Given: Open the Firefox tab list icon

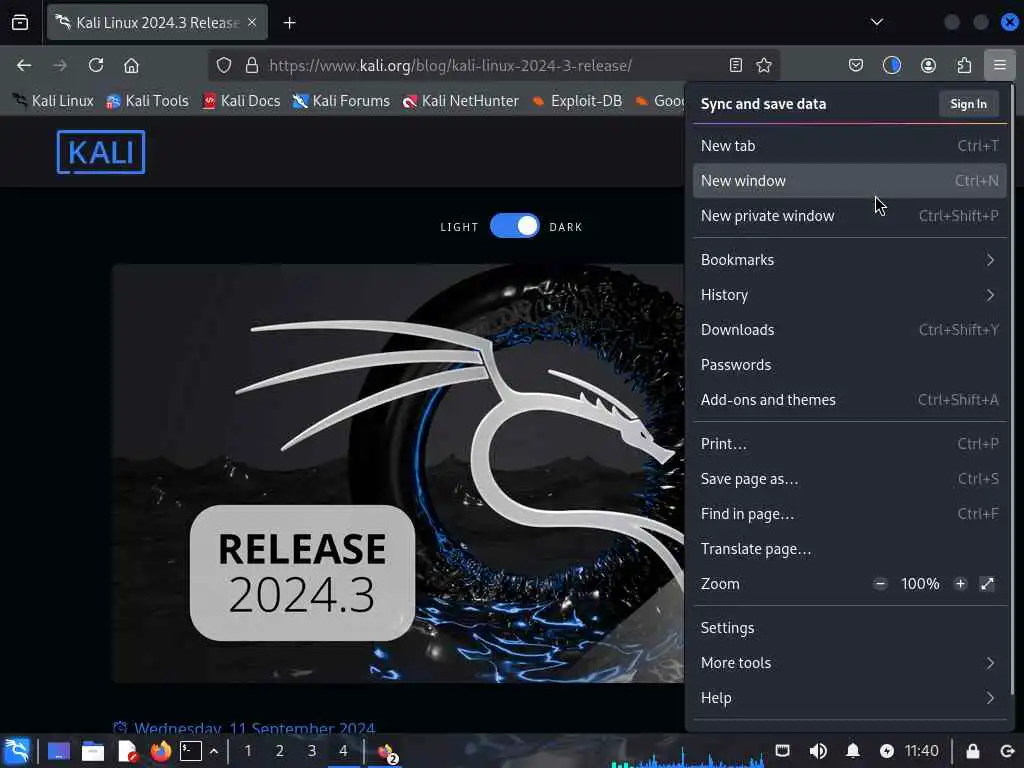Looking at the screenshot, I should click(x=20, y=23).
